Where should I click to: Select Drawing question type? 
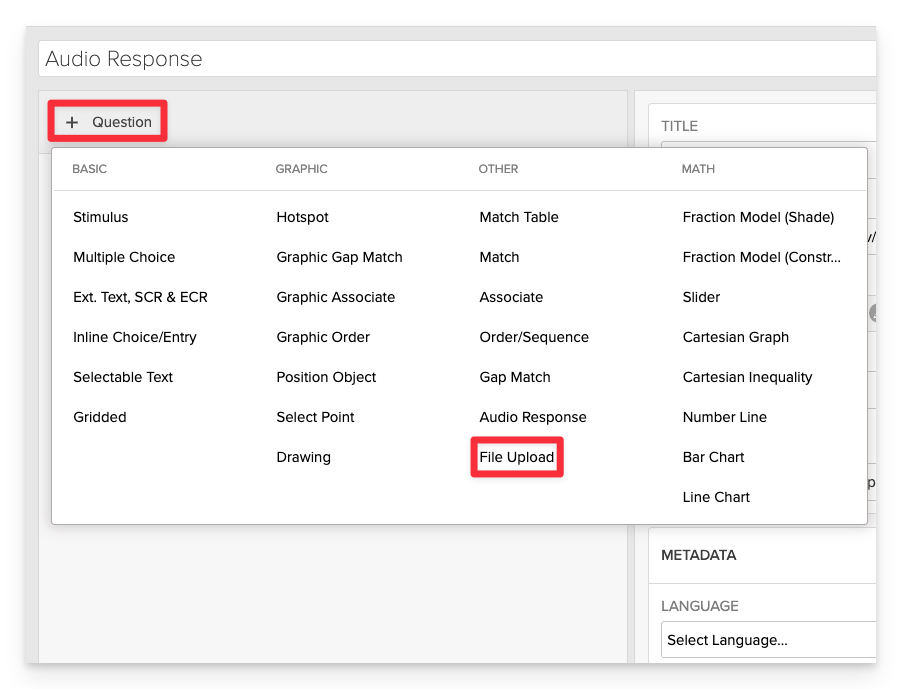pos(303,457)
